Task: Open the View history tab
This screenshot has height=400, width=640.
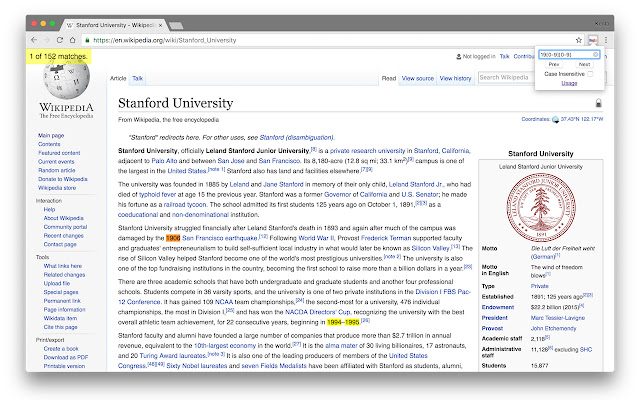Action: [456, 78]
